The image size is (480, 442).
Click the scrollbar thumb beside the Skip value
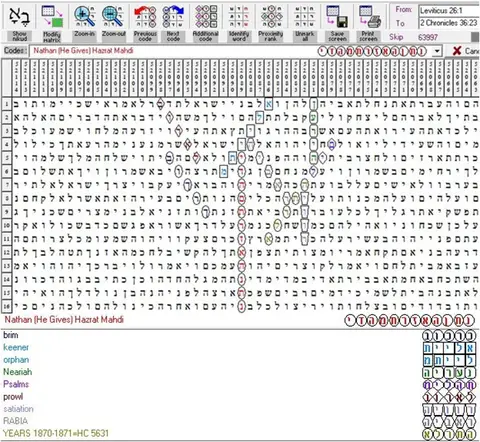[476, 37]
